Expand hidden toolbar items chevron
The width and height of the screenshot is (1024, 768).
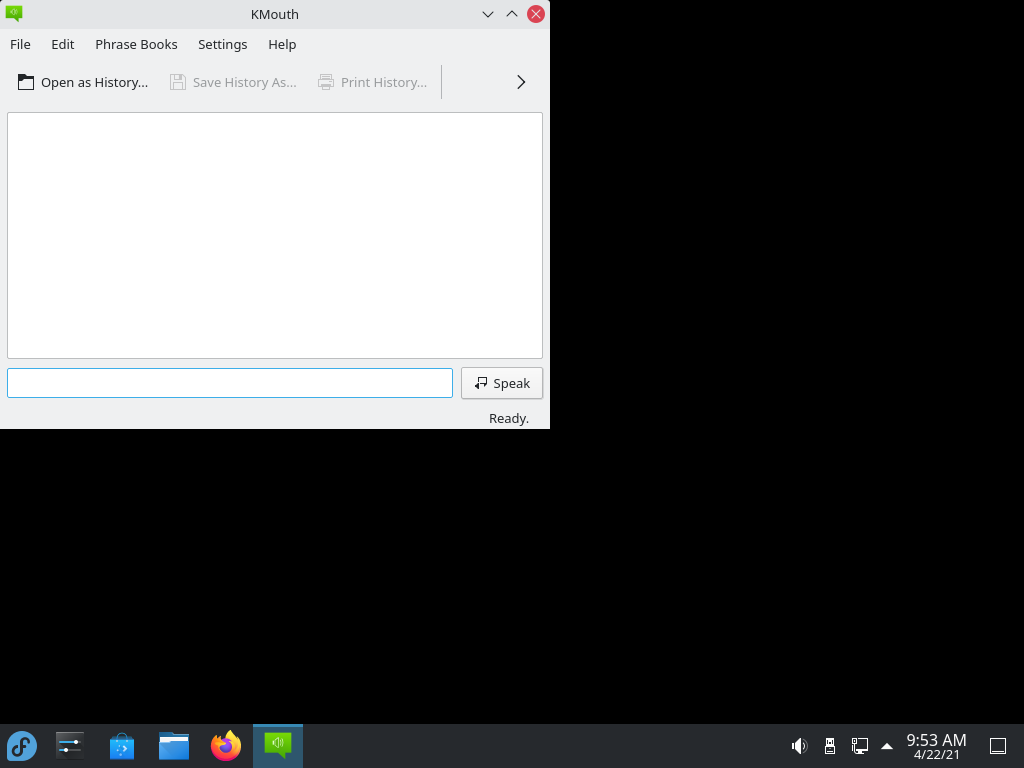(x=521, y=82)
